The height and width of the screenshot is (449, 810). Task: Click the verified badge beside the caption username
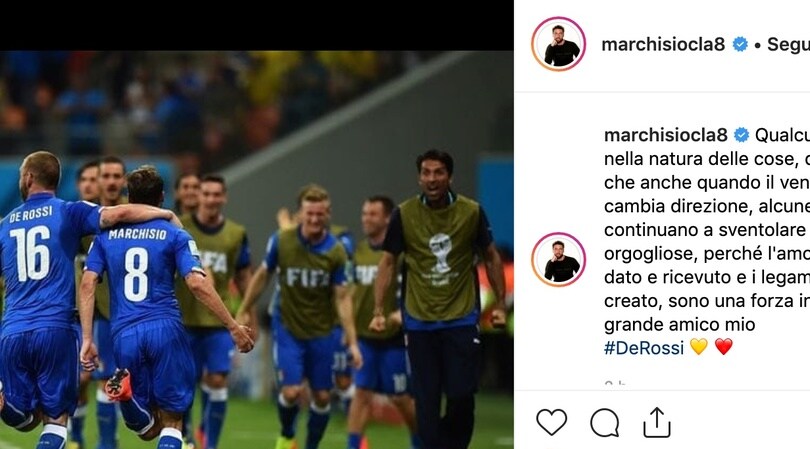tap(741, 135)
